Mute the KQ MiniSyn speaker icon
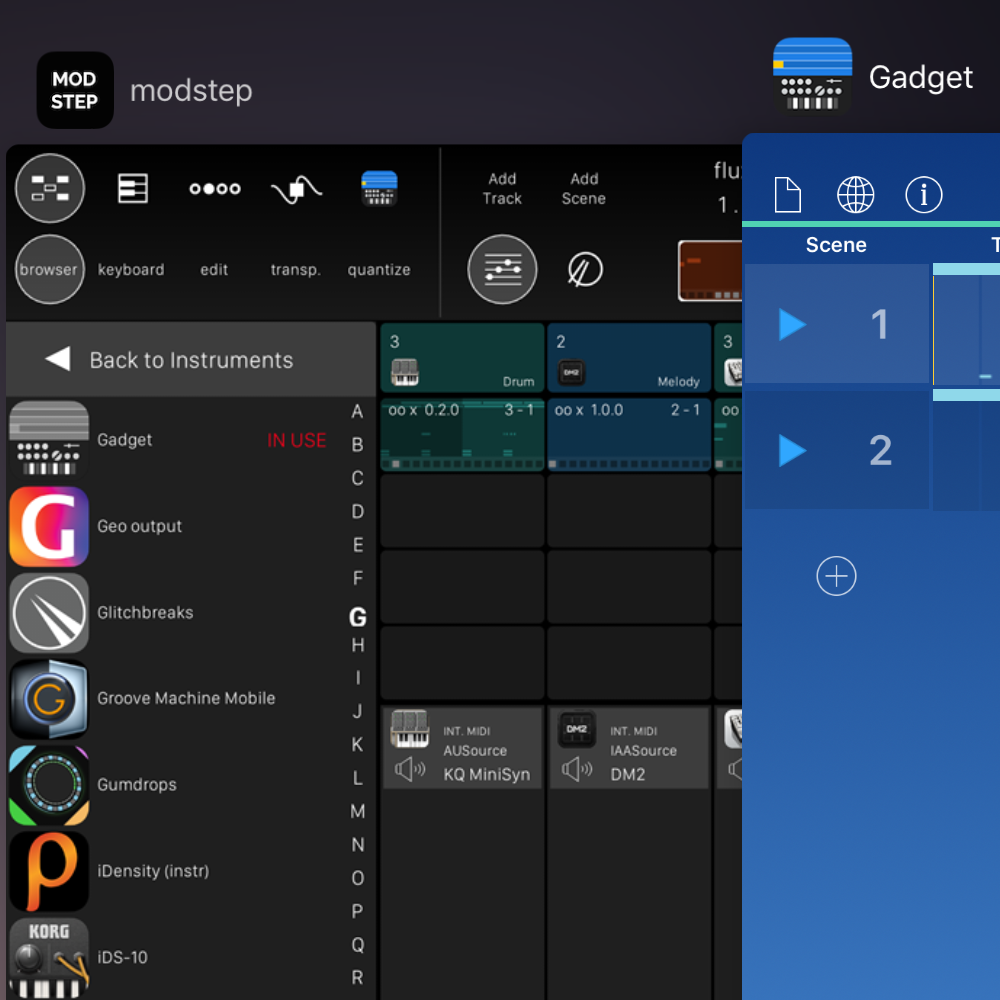Image resolution: width=1000 pixels, height=1000 pixels. pos(410,770)
